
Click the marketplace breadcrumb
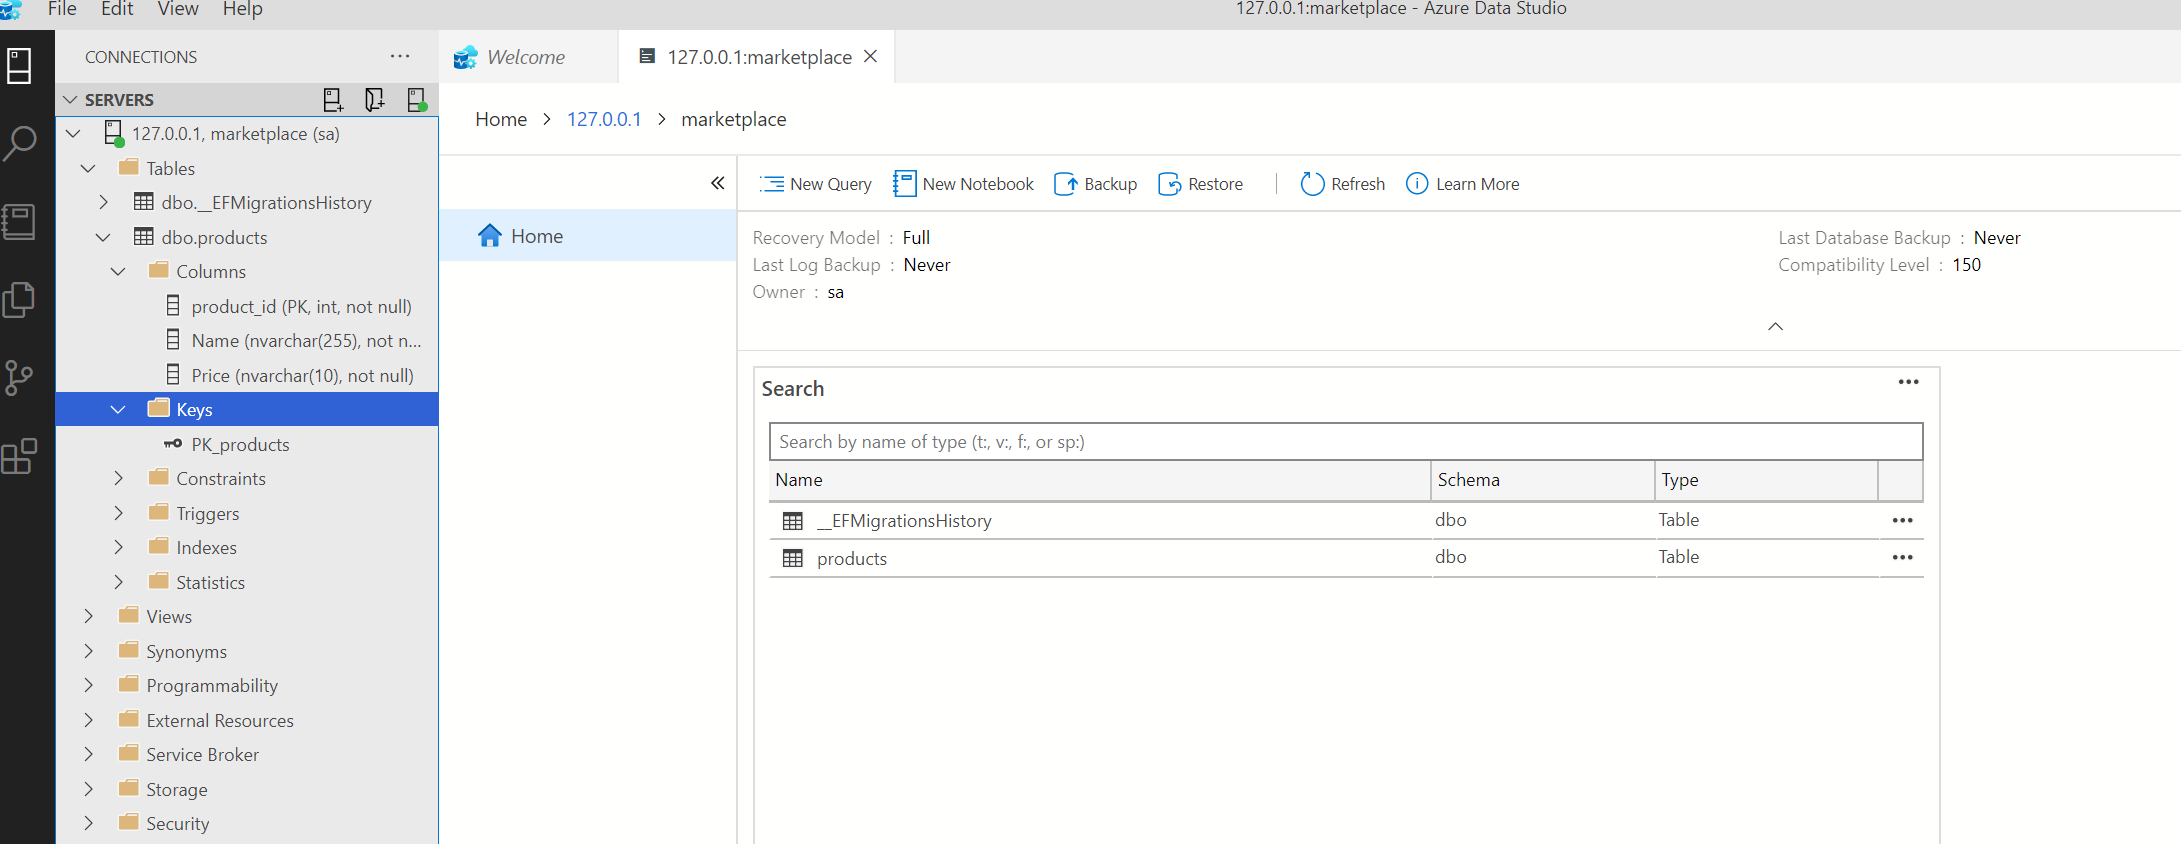pyautogui.click(x=734, y=119)
